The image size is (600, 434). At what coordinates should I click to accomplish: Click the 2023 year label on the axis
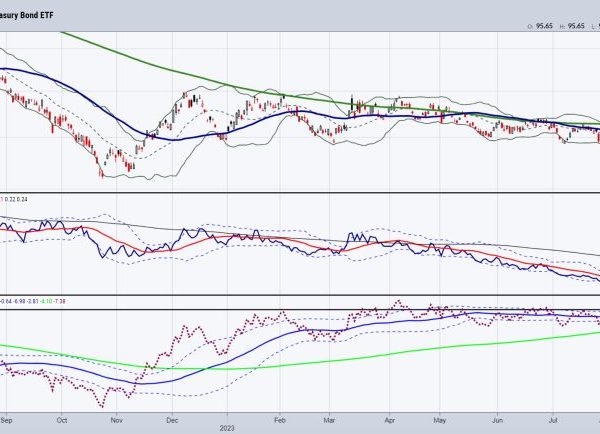pos(227,428)
